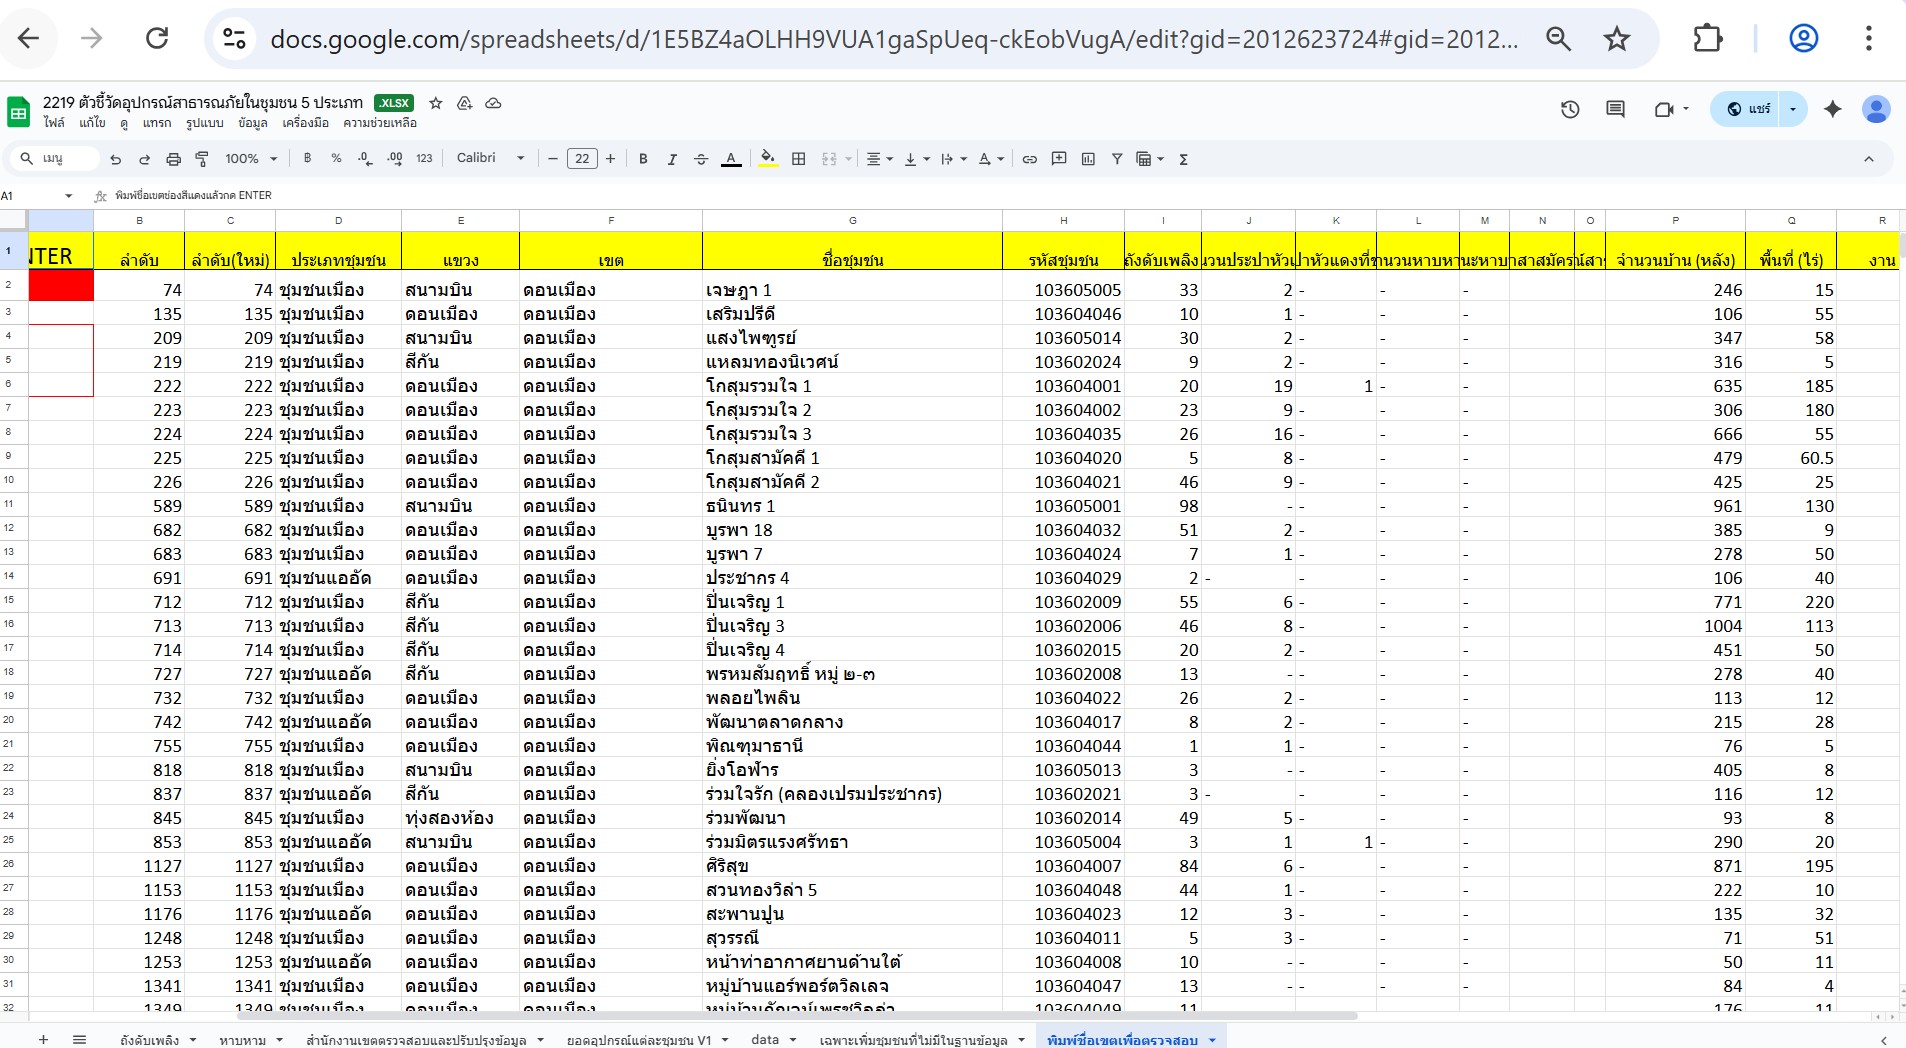Increase font size with plus
Screen dimensions: 1906x1048
pyautogui.click(x=610, y=158)
